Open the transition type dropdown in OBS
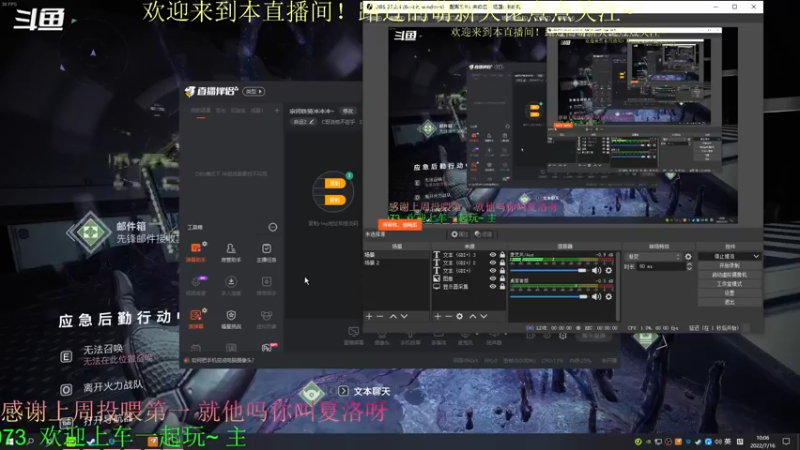Viewport: 800px width, 450px height. click(x=654, y=257)
